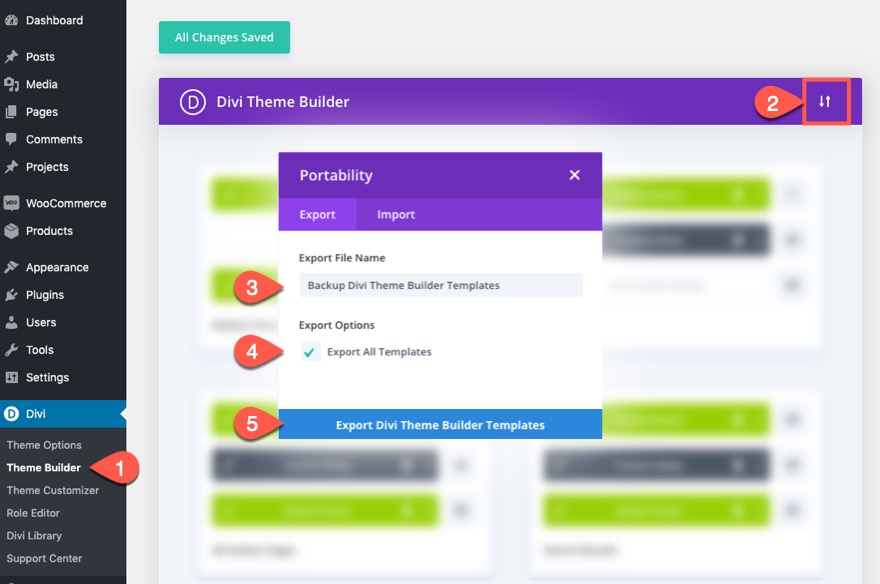
Task: Click the Export File Name input field
Action: pyautogui.click(x=441, y=285)
